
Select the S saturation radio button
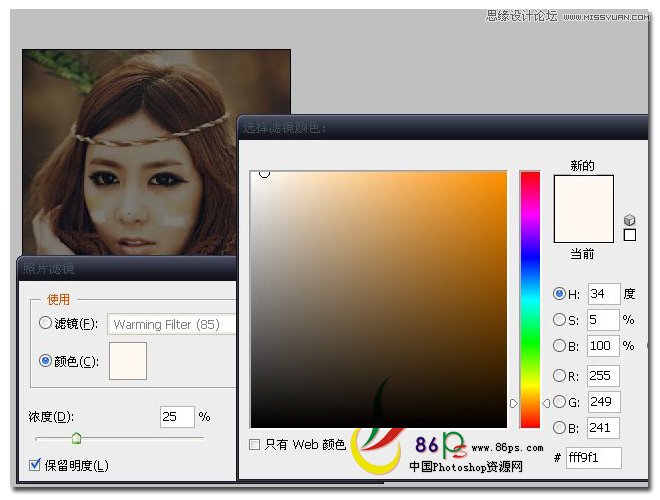coord(559,319)
